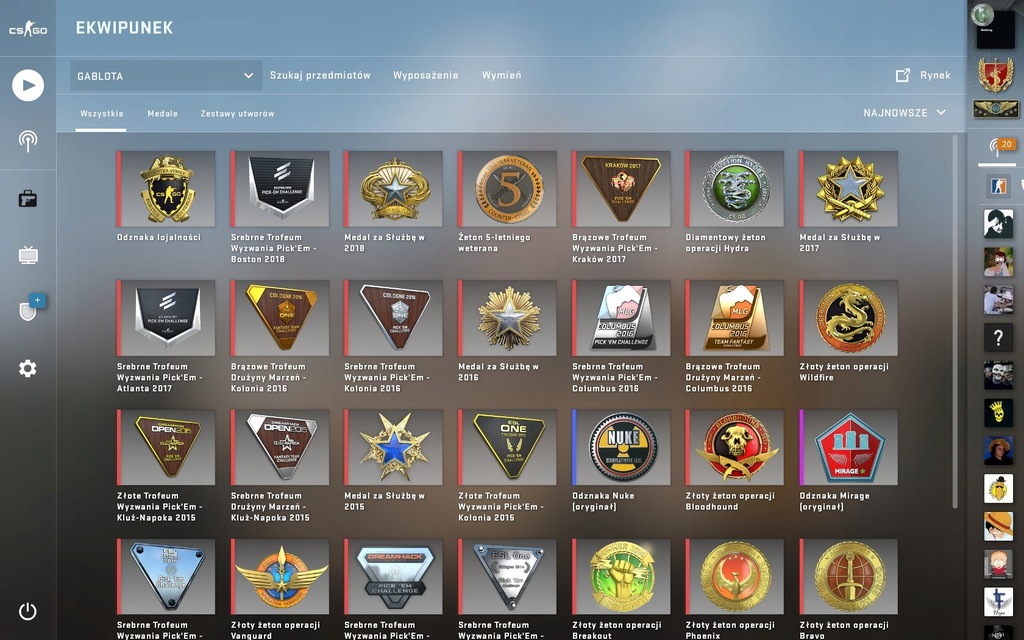
Task: Open the Wyposażenie section
Action: click(425, 75)
